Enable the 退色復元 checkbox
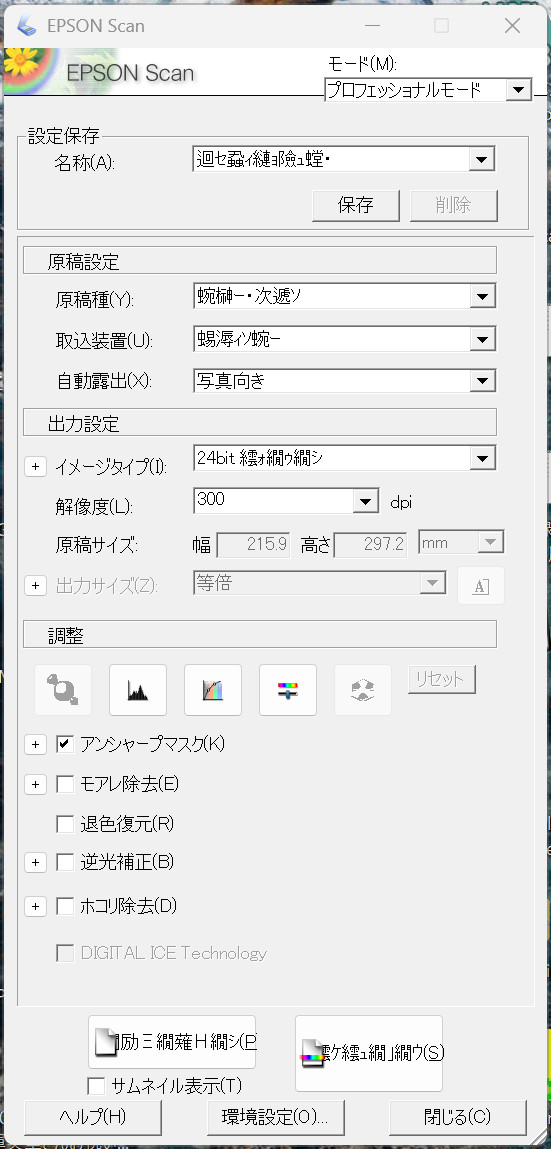The image size is (551, 1149). [65, 824]
